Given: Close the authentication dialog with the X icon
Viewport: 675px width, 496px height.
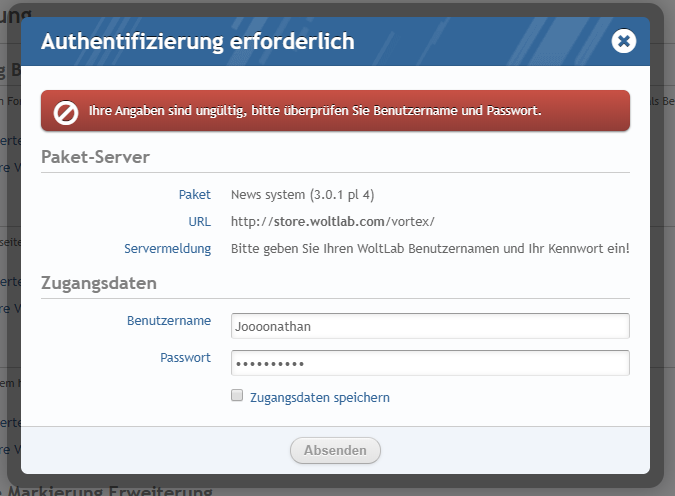Looking at the screenshot, I should tap(624, 41).
